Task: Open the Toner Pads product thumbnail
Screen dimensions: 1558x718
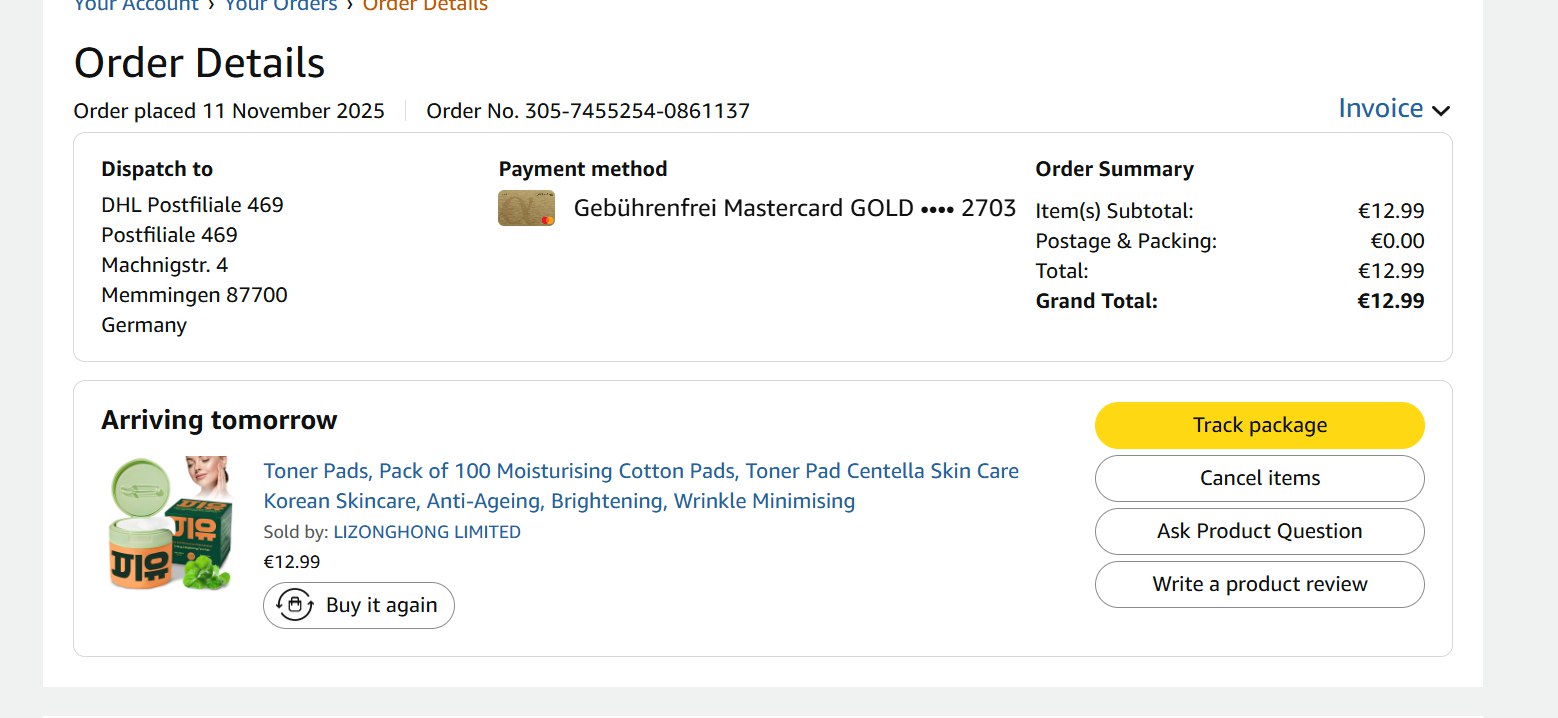Action: click(170, 522)
